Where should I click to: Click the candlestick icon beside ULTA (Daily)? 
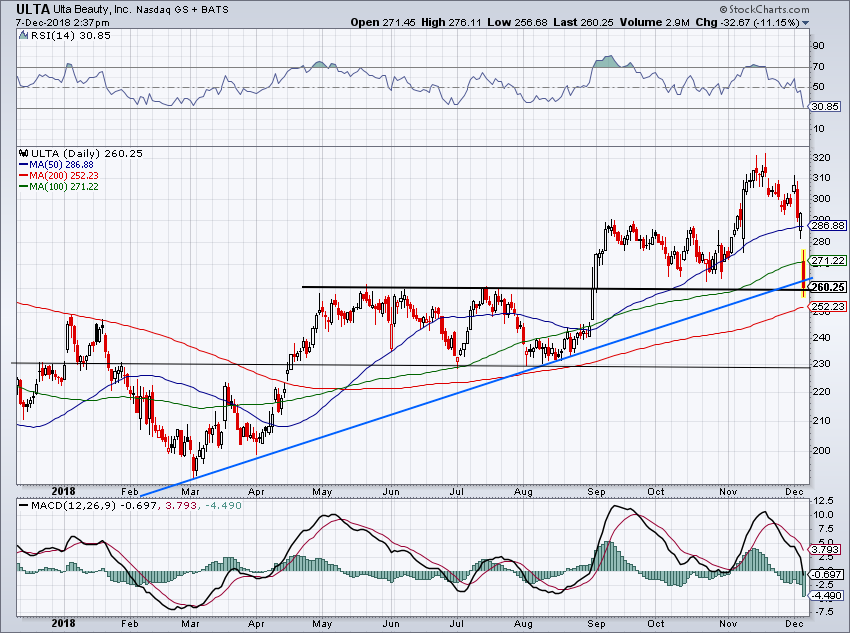click(23, 153)
